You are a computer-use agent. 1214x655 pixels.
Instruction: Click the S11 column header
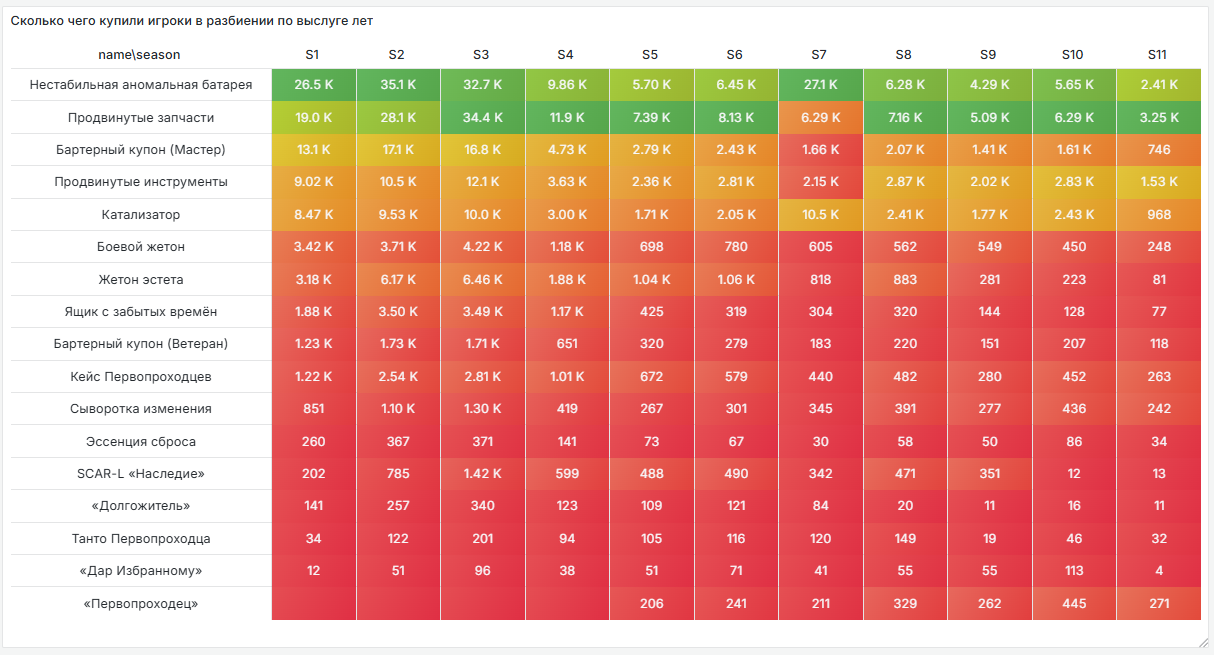pos(1157,54)
